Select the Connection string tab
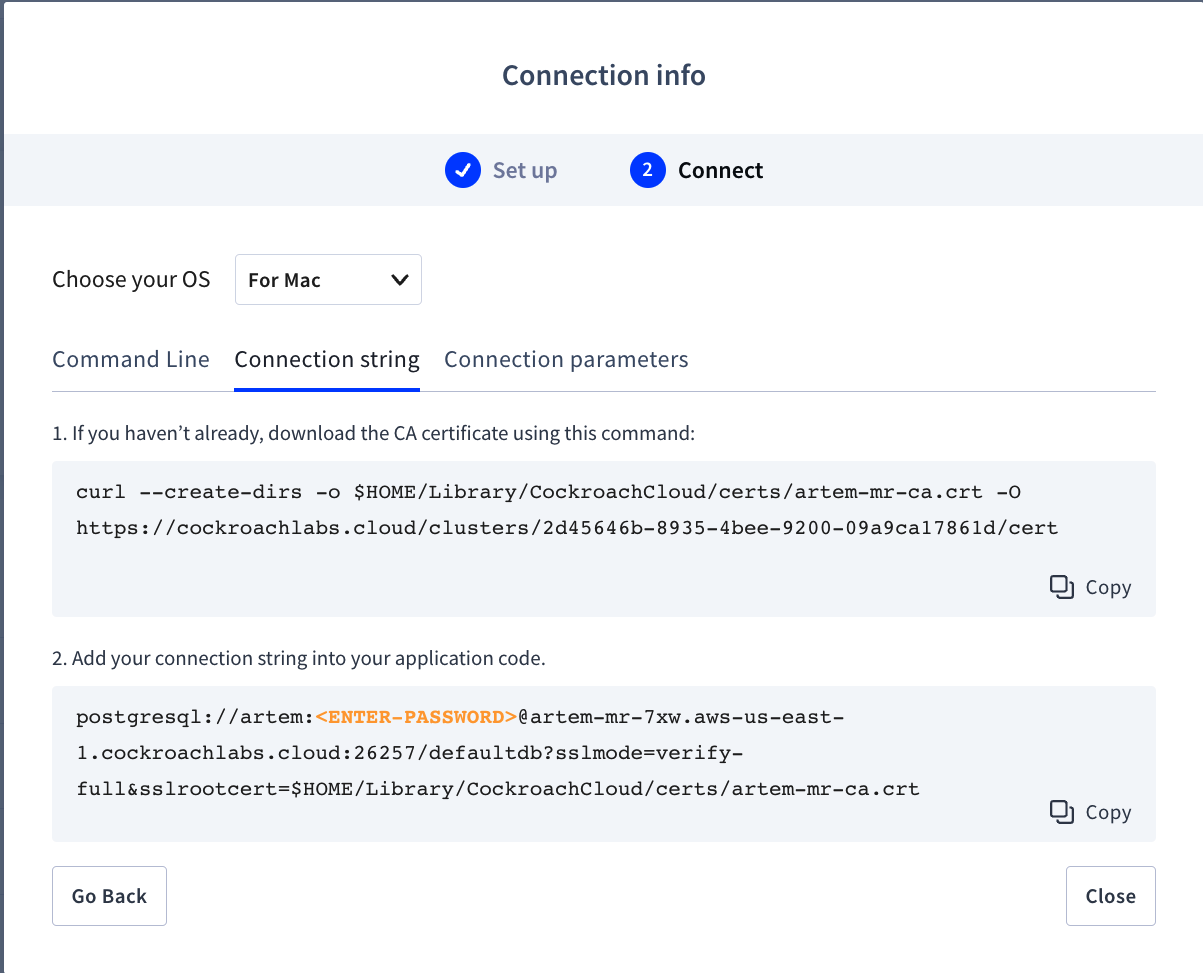 click(327, 360)
